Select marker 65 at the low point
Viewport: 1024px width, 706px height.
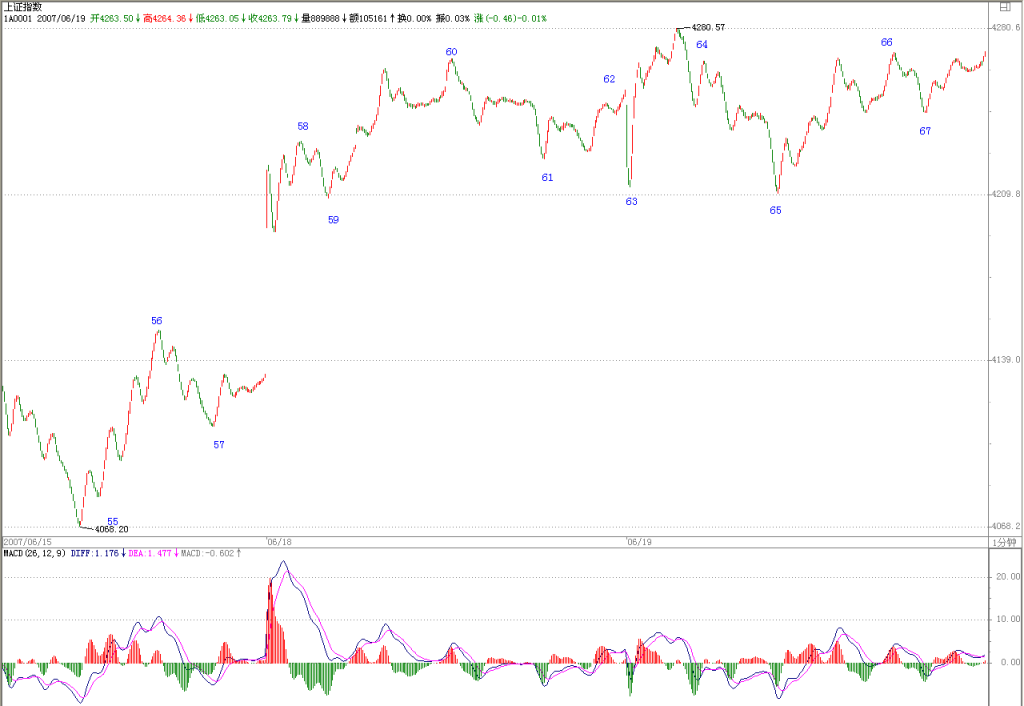click(x=775, y=210)
